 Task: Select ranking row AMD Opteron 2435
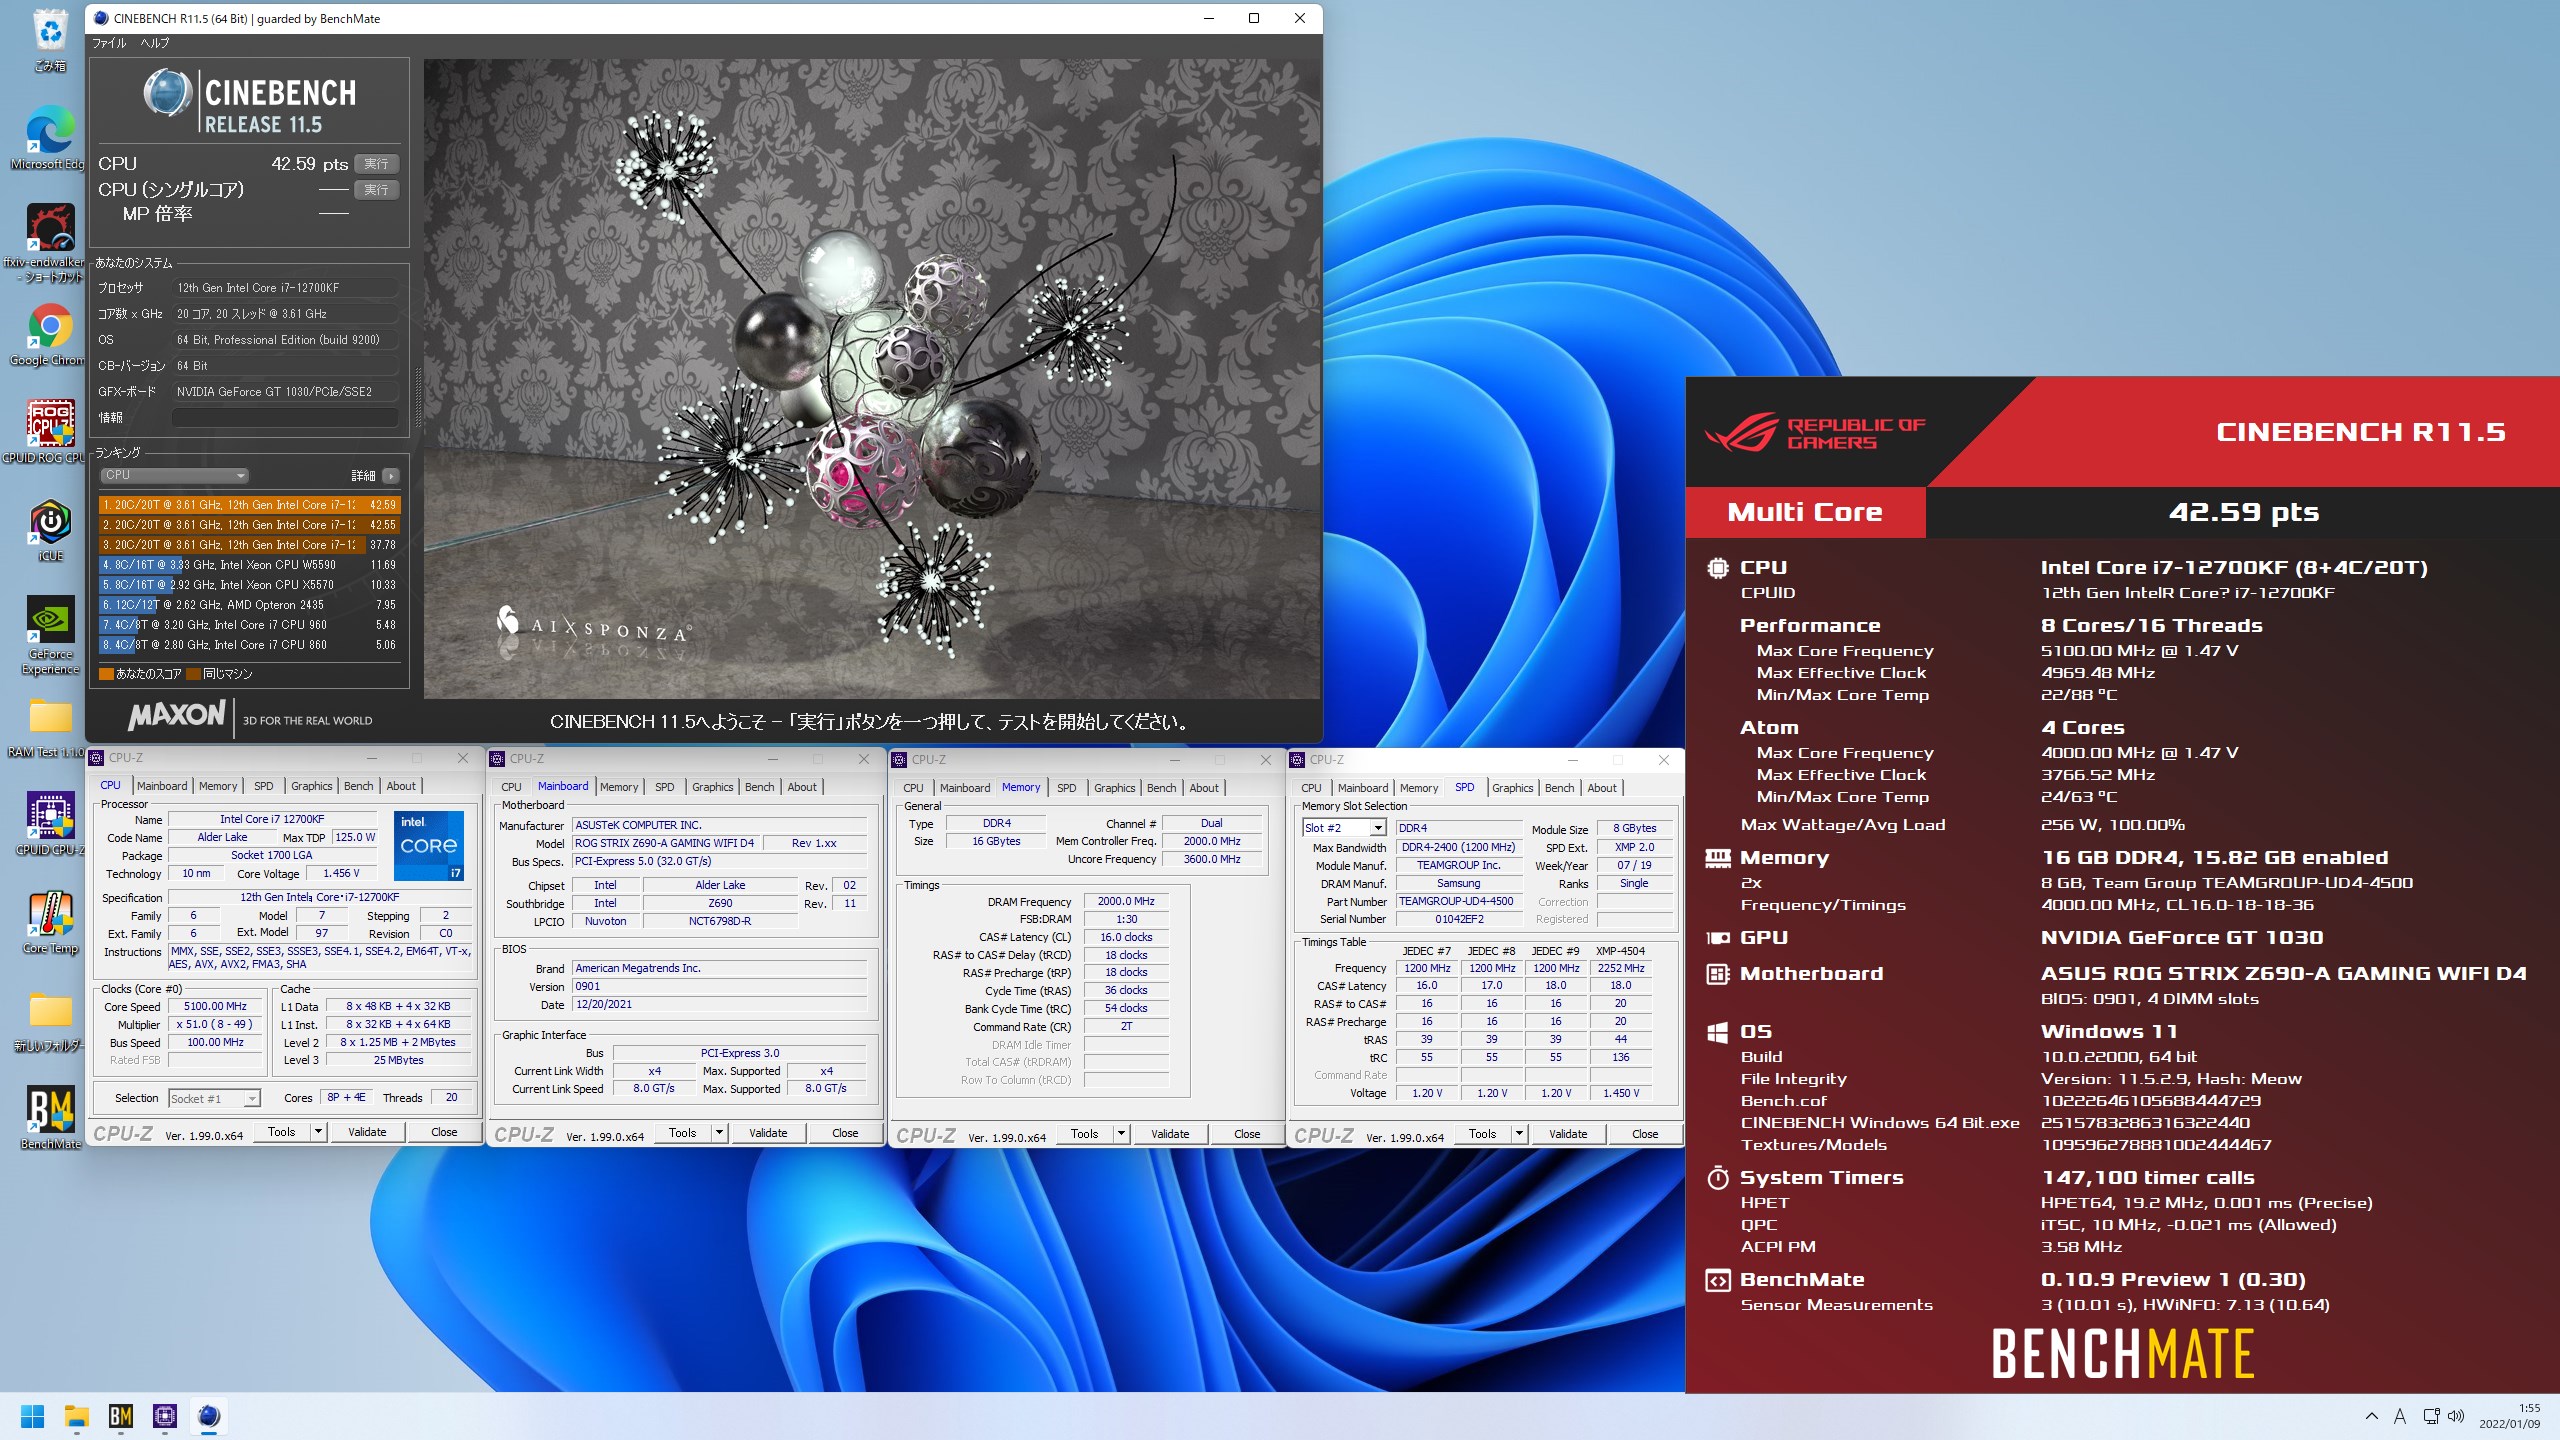(248, 605)
